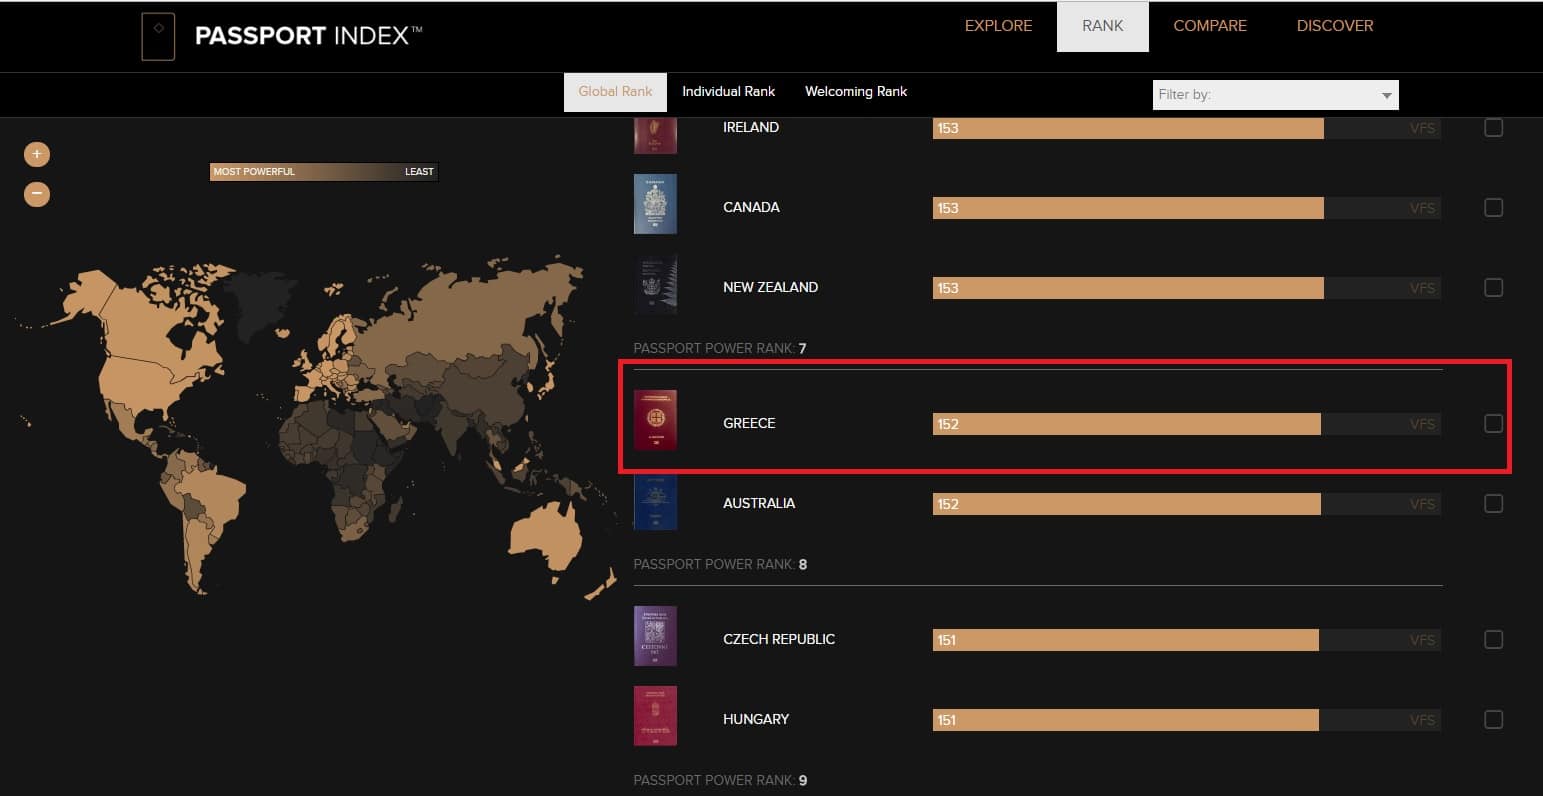This screenshot has width=1543, height=796.
Task: Check the New Zealand compare checkbox
Action: [x=1493, y=287]
